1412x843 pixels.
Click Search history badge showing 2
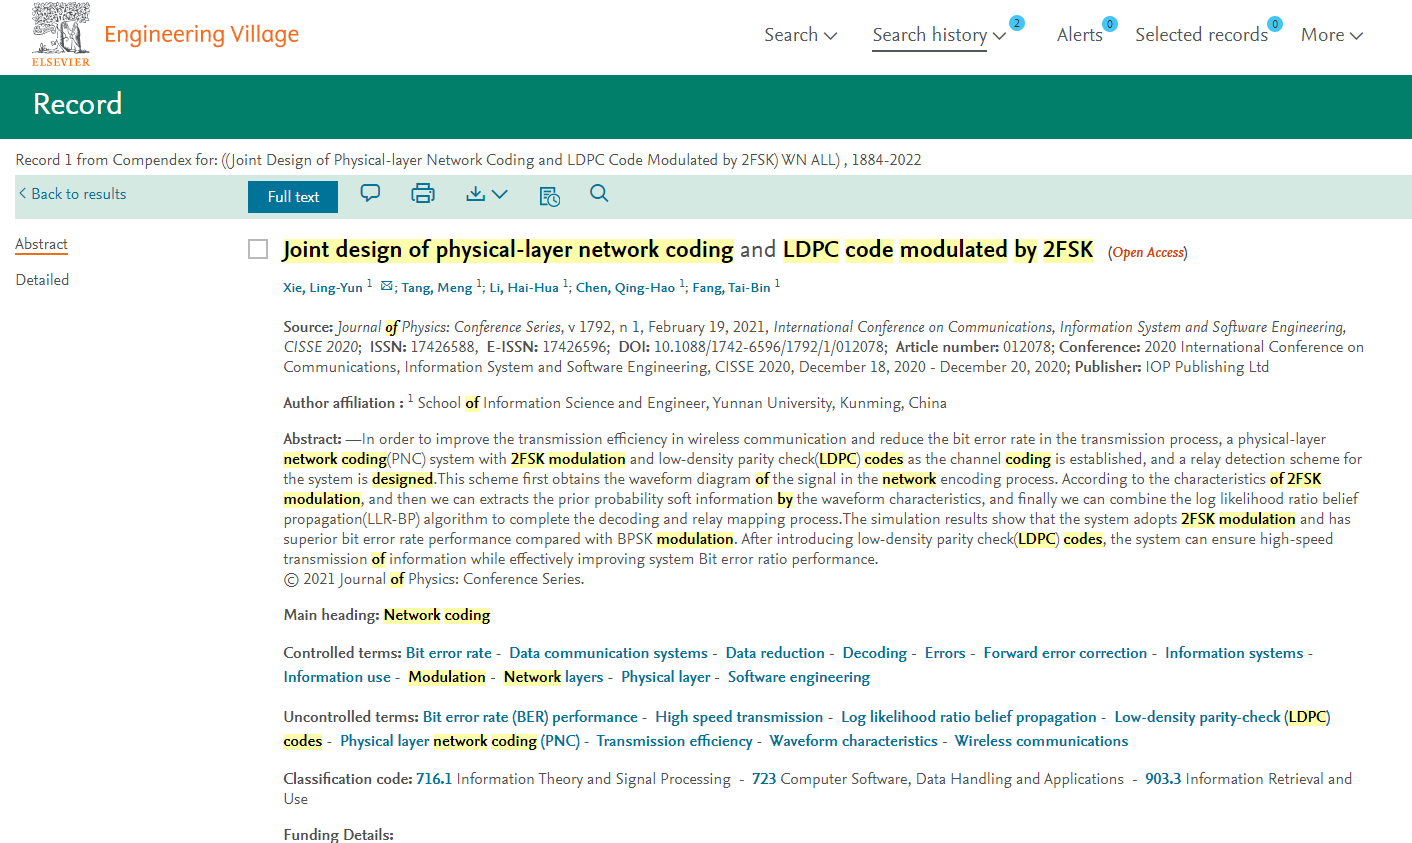click(1017, 23)
